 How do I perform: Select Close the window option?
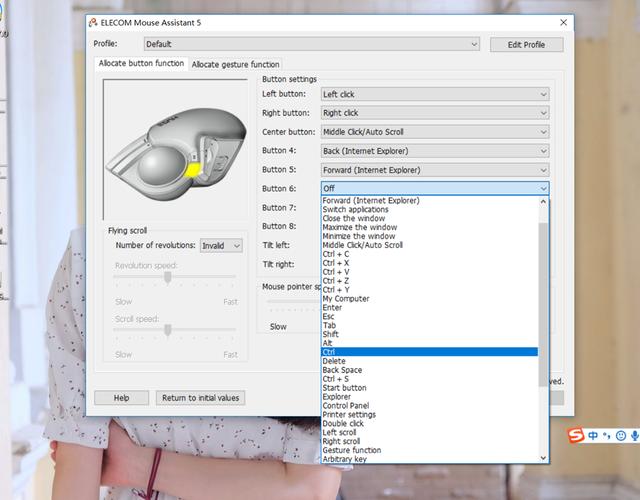coord(430,218)
